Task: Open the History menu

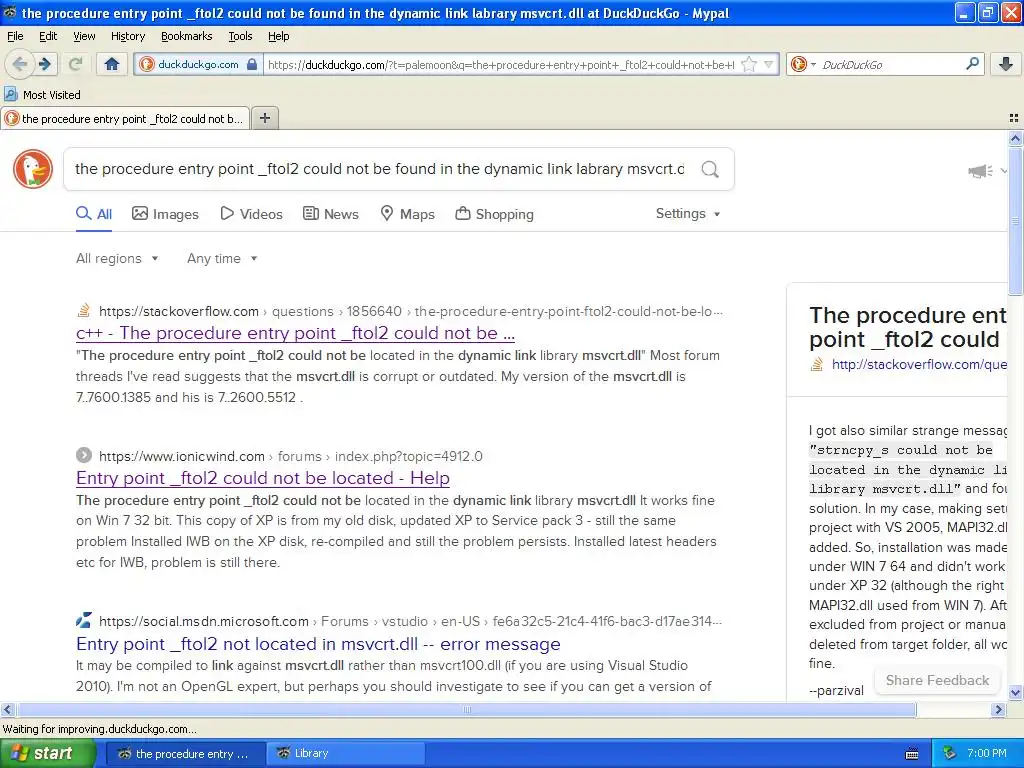Action: [128, 36]
